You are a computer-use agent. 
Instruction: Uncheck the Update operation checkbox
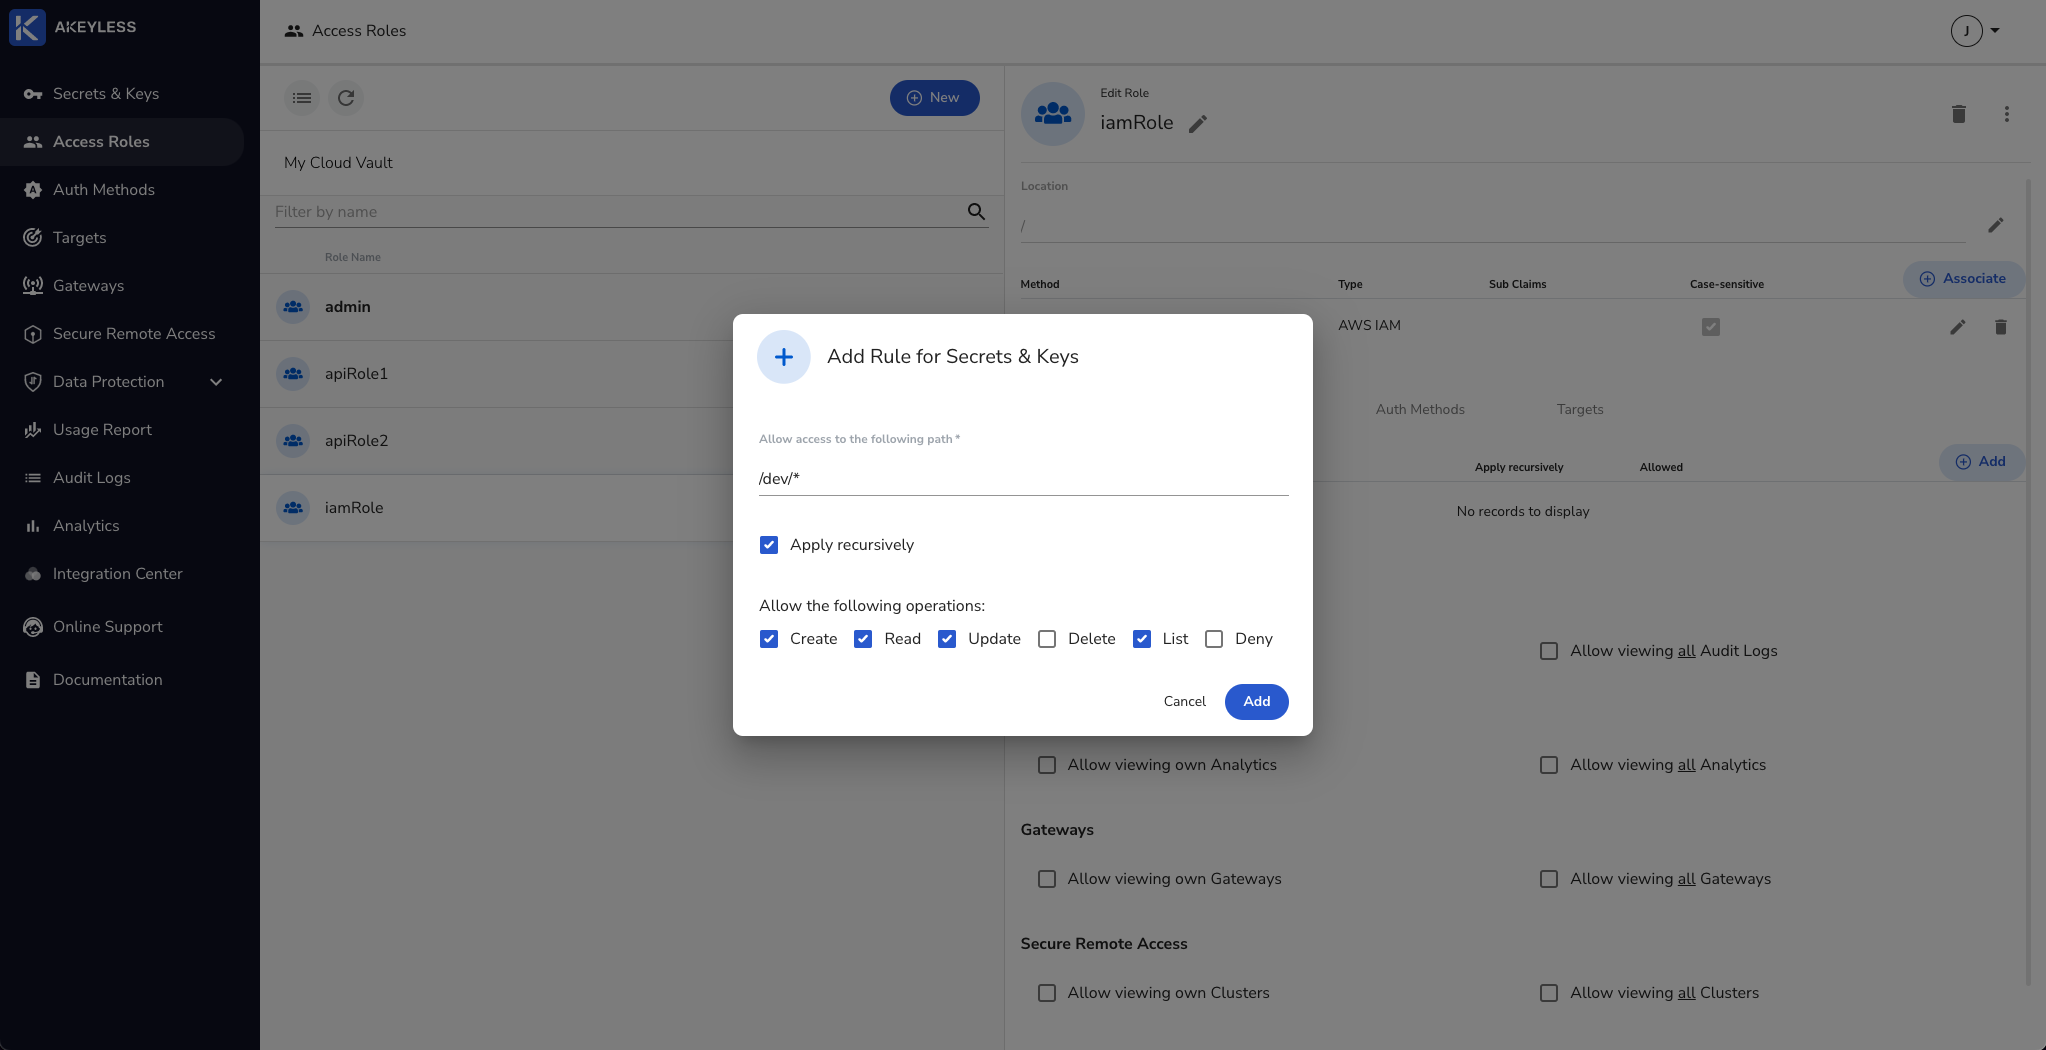coord(947,639)
